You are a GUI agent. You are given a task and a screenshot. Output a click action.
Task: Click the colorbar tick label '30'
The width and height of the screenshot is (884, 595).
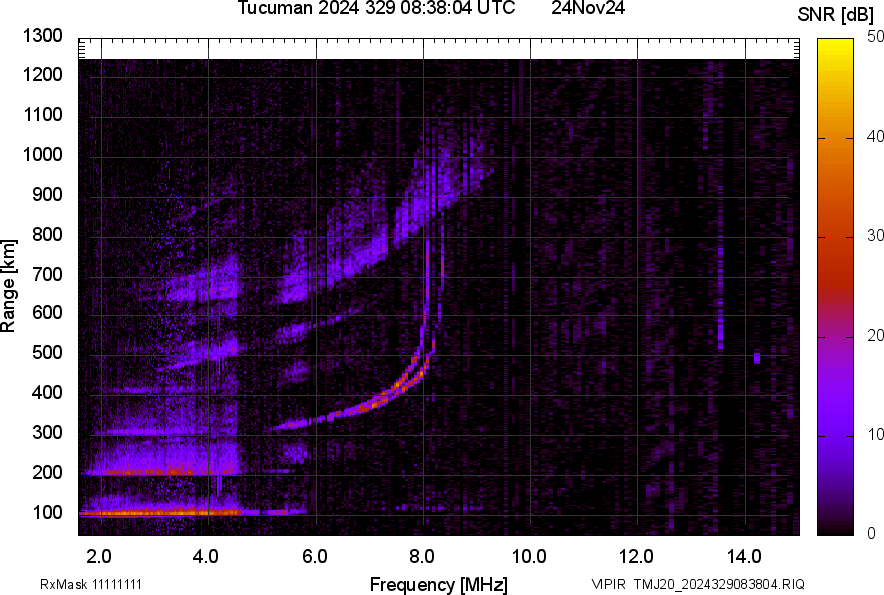[x=875, y=236]
